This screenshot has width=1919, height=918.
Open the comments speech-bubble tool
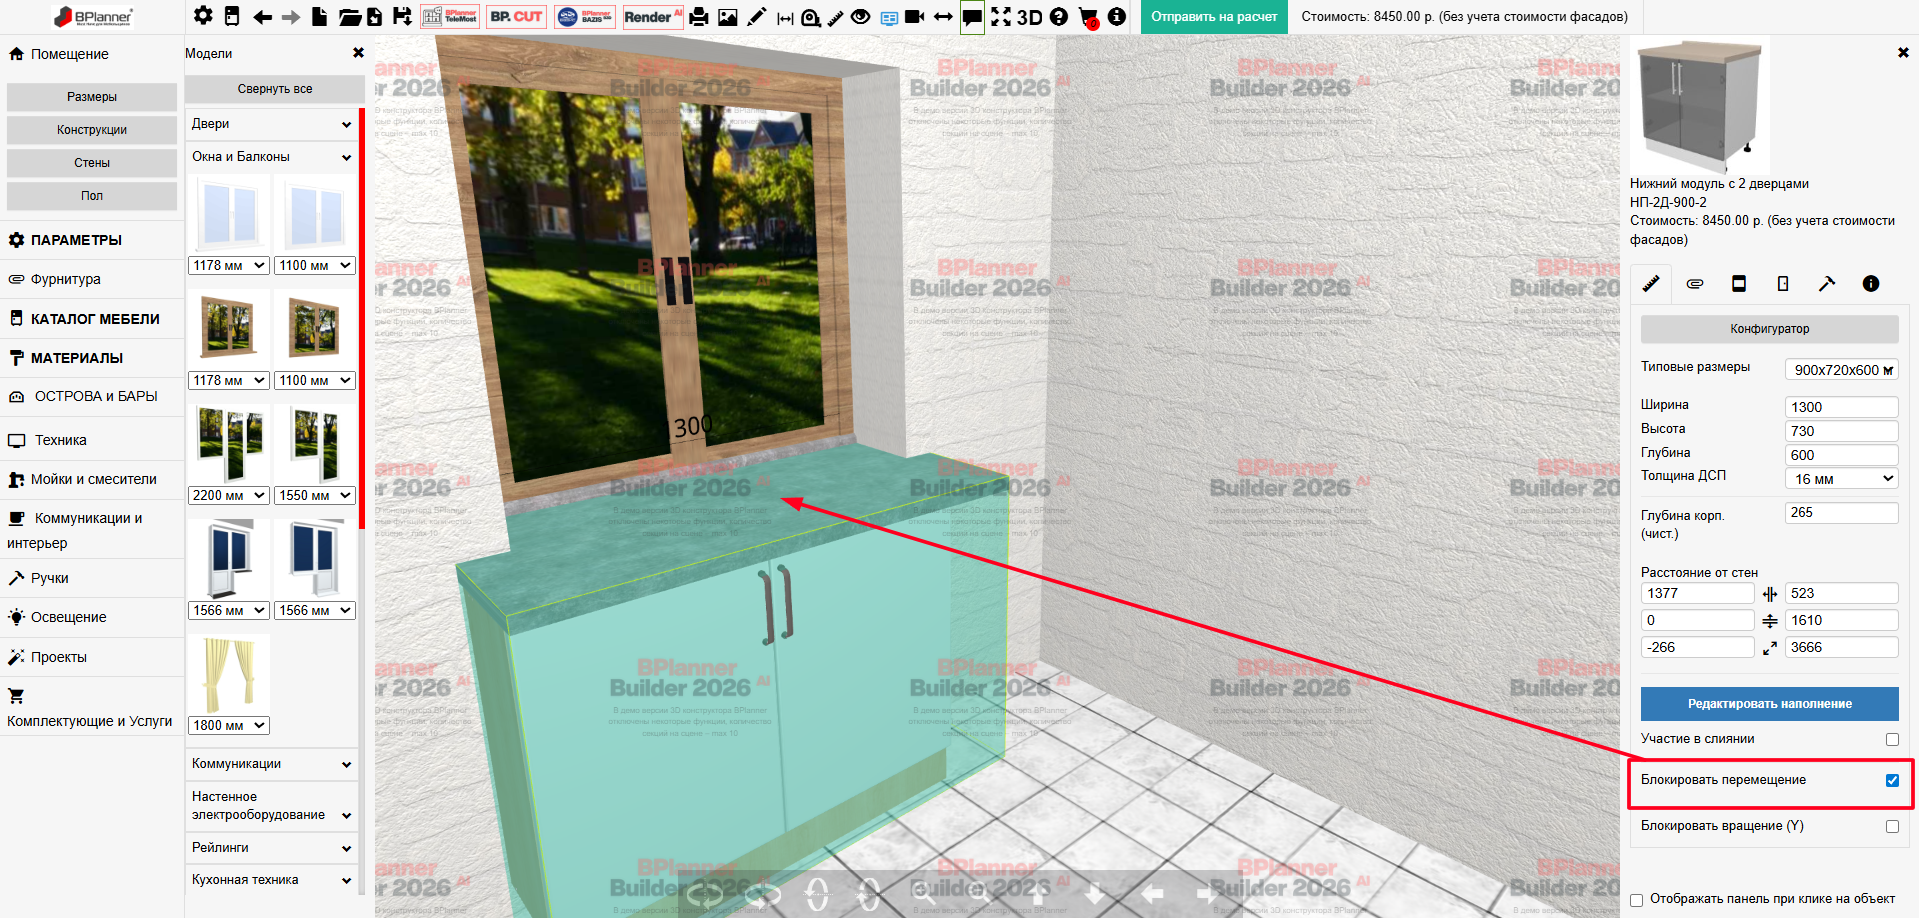[972, 17]
